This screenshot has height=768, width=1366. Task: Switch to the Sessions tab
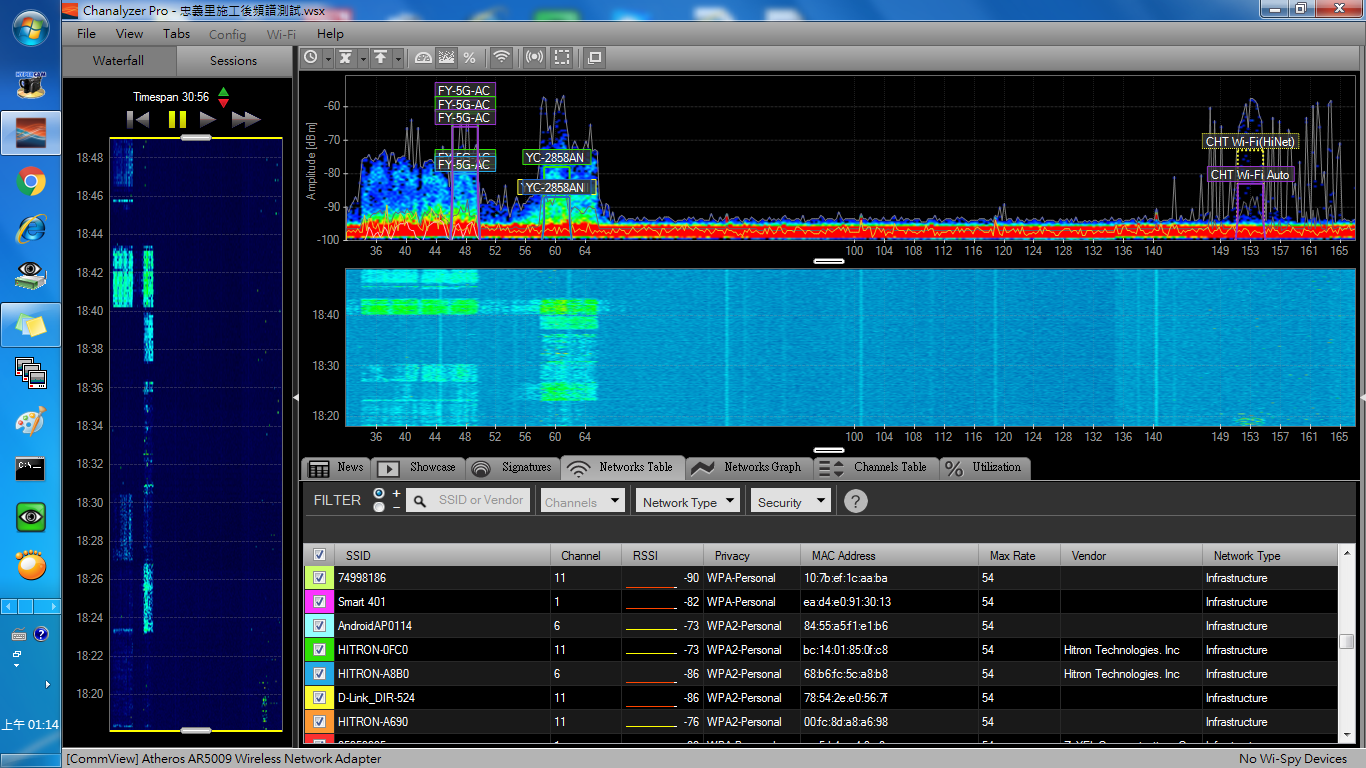(233, 61)
